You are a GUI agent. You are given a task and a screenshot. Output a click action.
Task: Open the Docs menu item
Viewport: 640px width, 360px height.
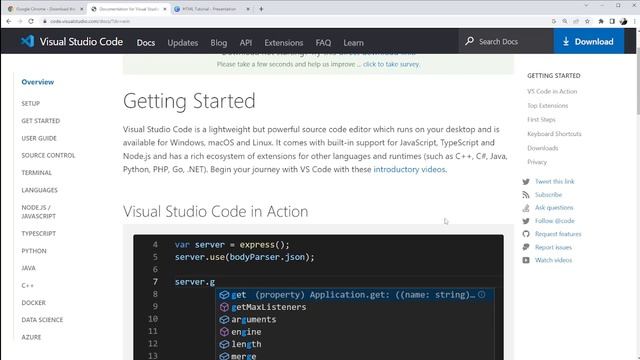tap(146, 42)
